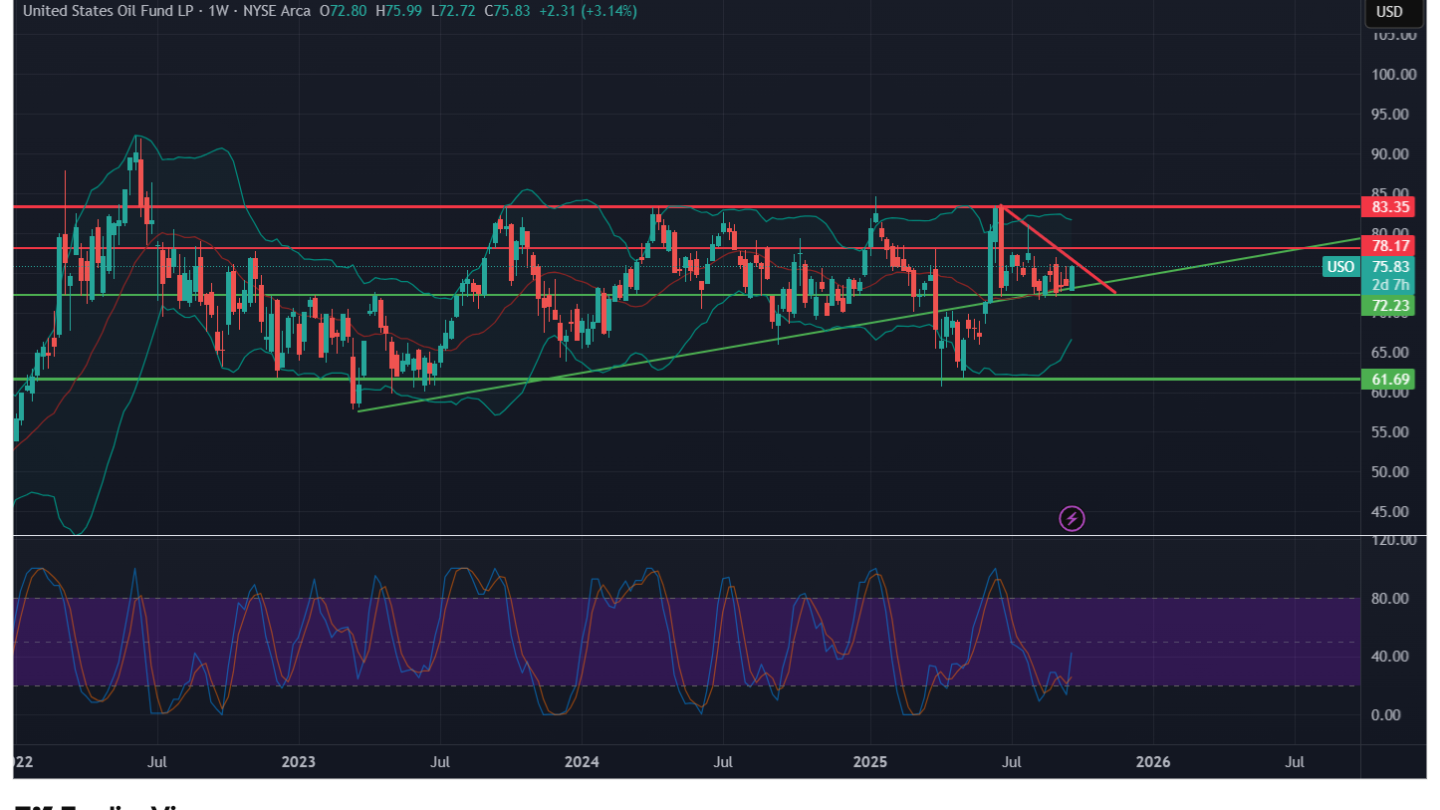Select the 83.35 red price label
This screenshot has height=810, width=1440.
coord(1391,207)
